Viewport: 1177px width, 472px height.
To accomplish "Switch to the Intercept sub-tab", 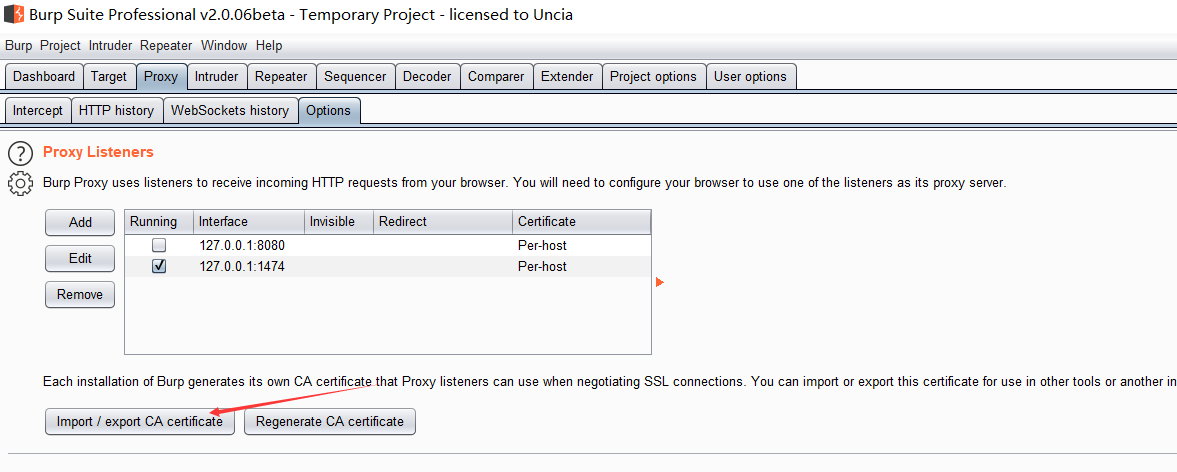I will click(38, 110).
